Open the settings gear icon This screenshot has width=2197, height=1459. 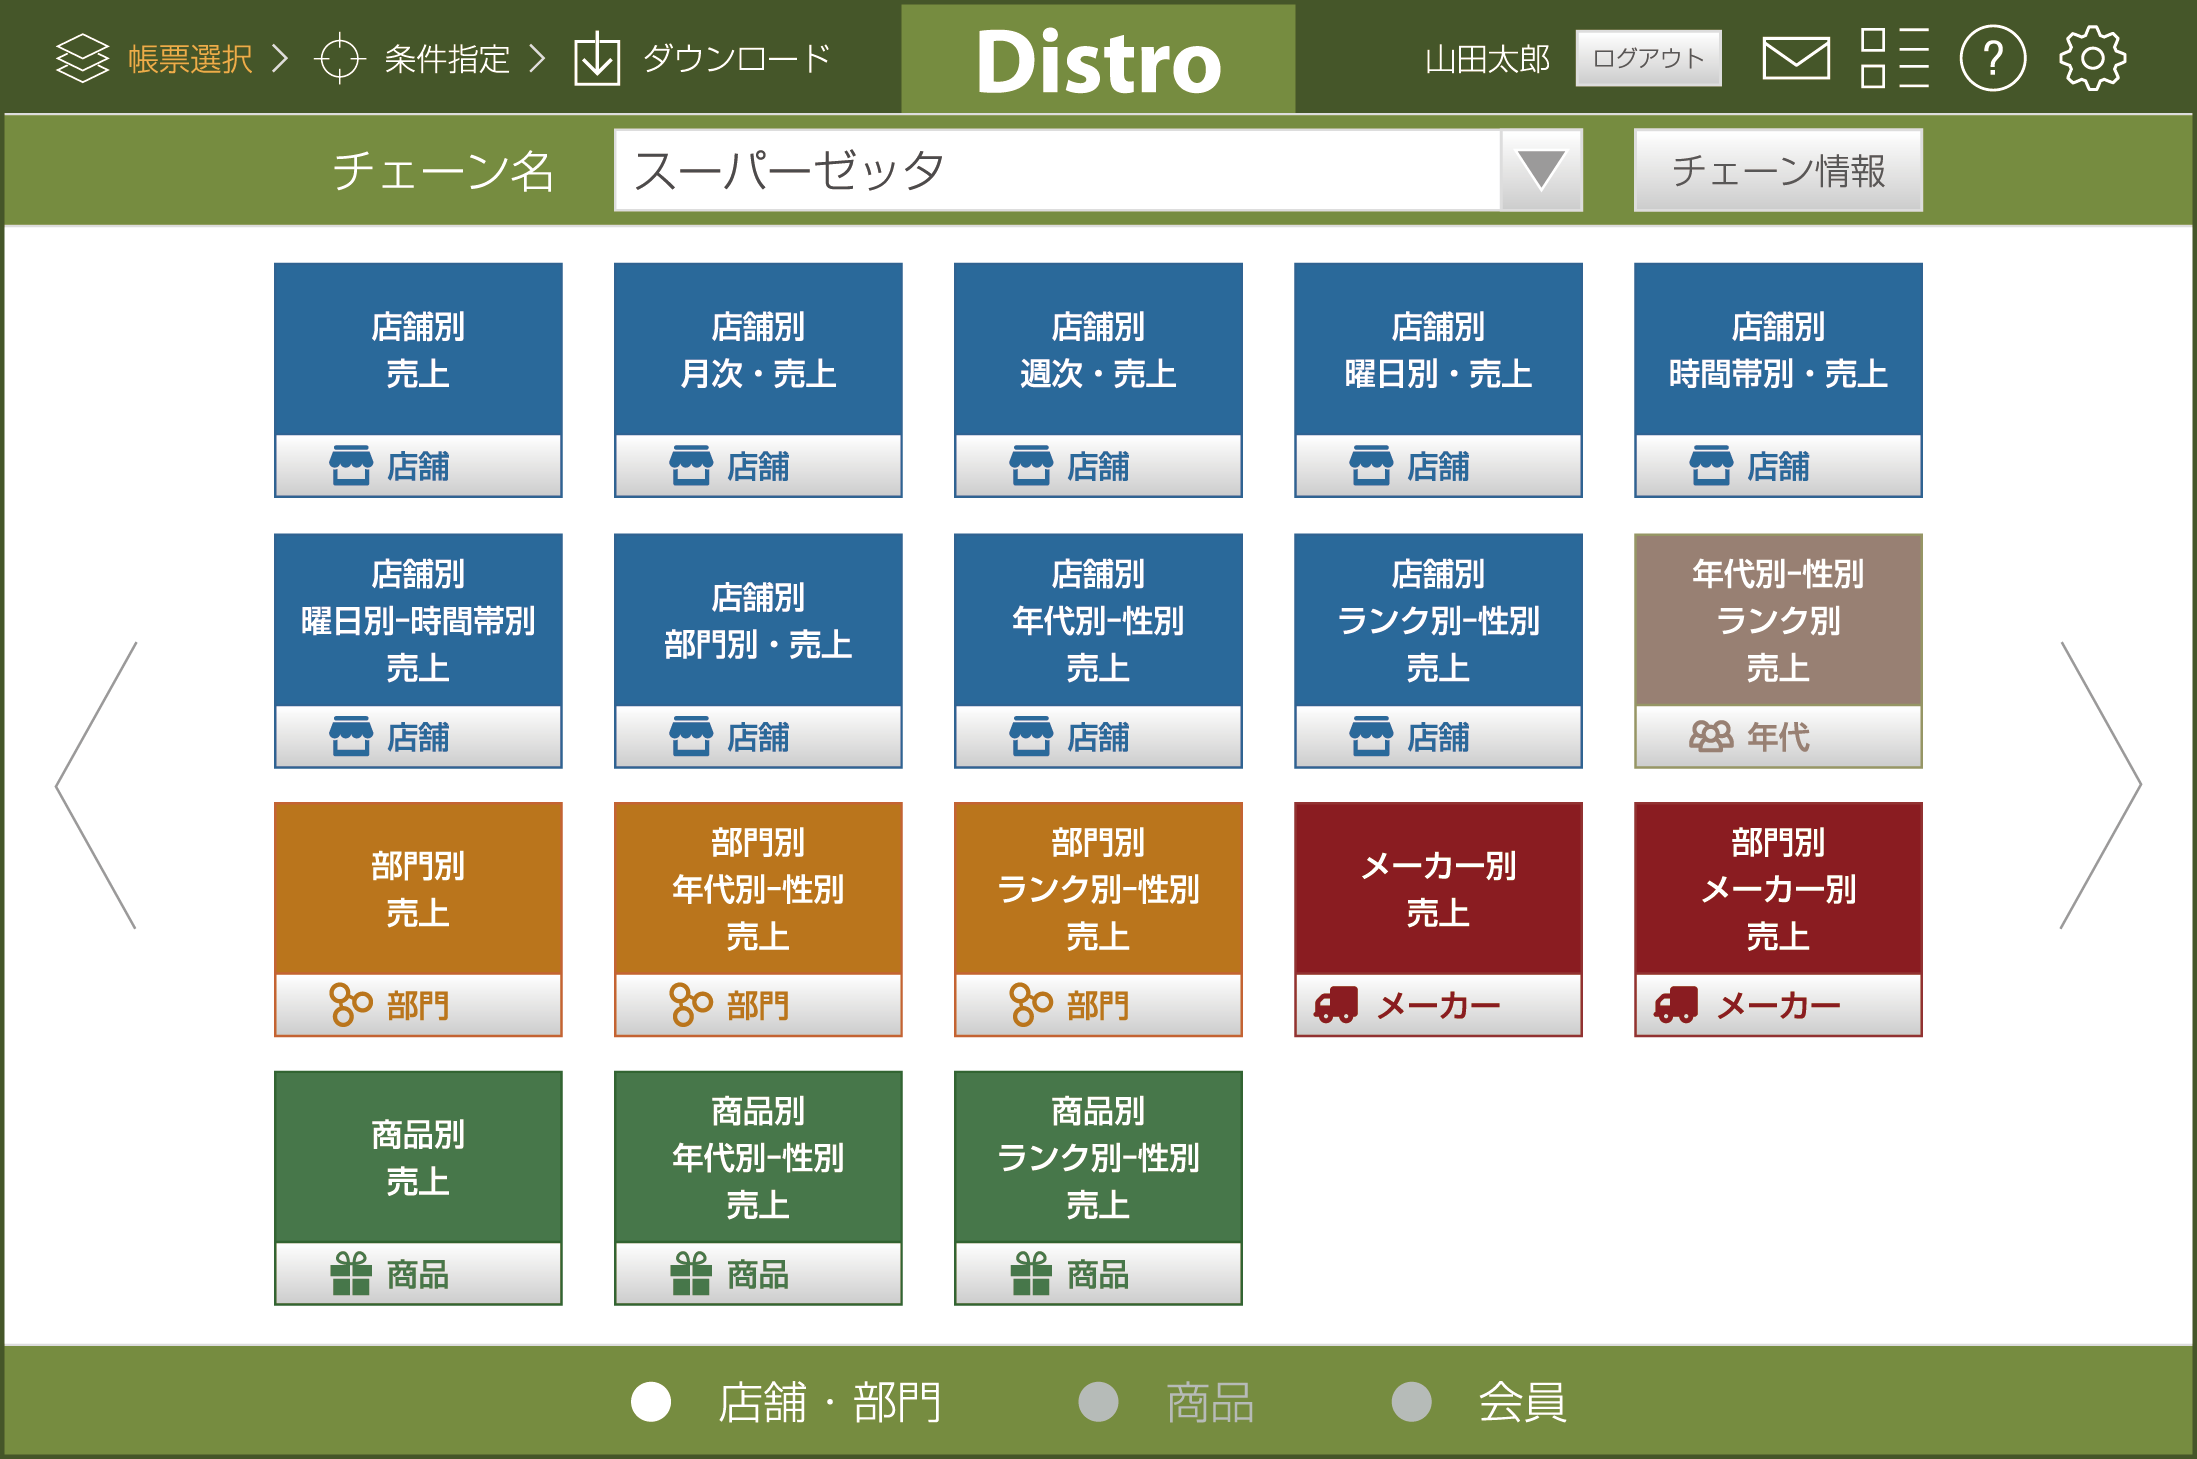pos(2092,58)
